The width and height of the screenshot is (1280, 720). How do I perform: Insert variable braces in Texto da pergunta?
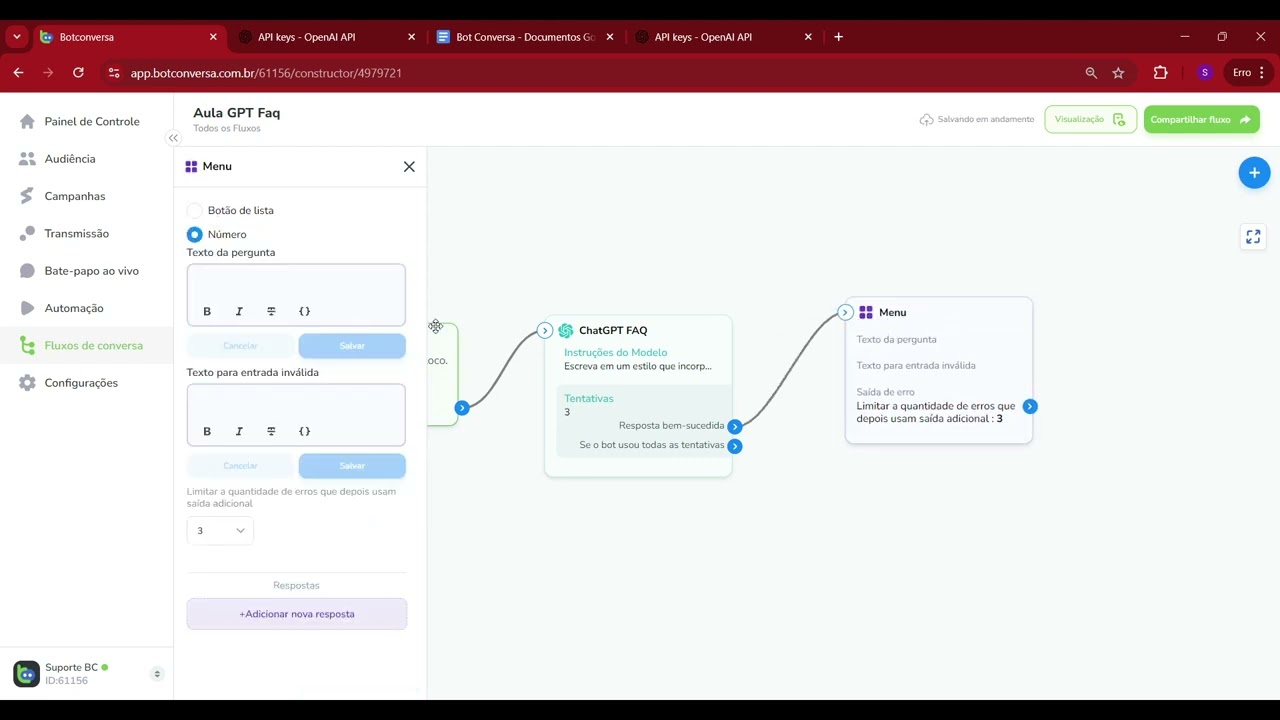tap(305, 311)
